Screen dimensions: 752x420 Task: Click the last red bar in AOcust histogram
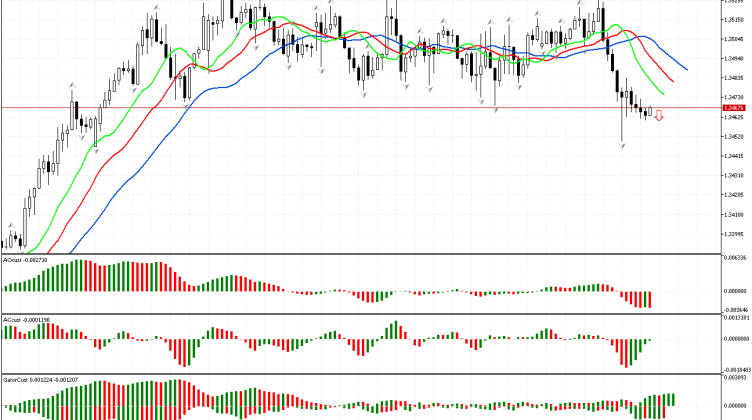[650, 299]
